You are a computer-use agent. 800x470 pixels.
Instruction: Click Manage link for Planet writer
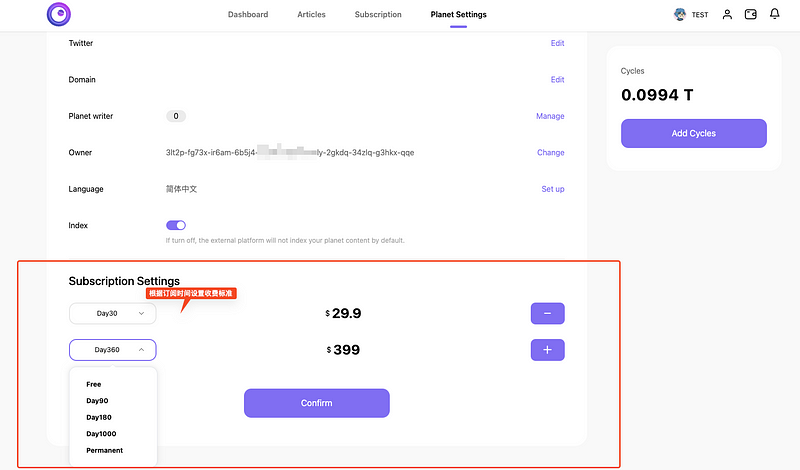click(x=550, y=116)
